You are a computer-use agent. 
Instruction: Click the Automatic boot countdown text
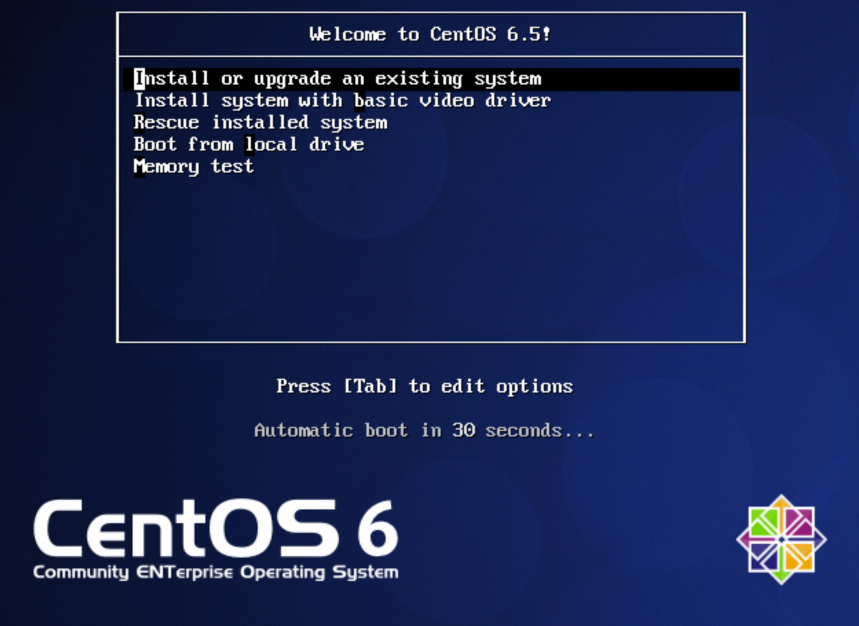pyautogui.click(x=424, y=431)
